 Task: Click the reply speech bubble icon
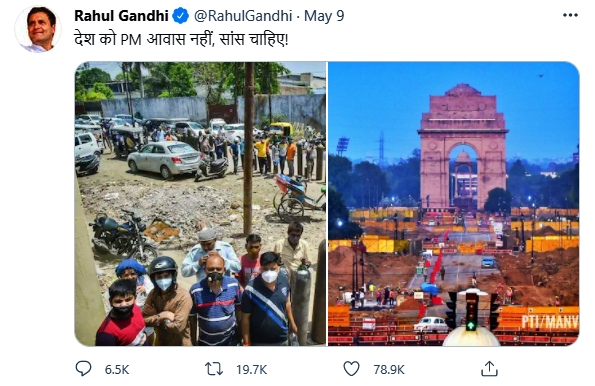click(83, 369)
